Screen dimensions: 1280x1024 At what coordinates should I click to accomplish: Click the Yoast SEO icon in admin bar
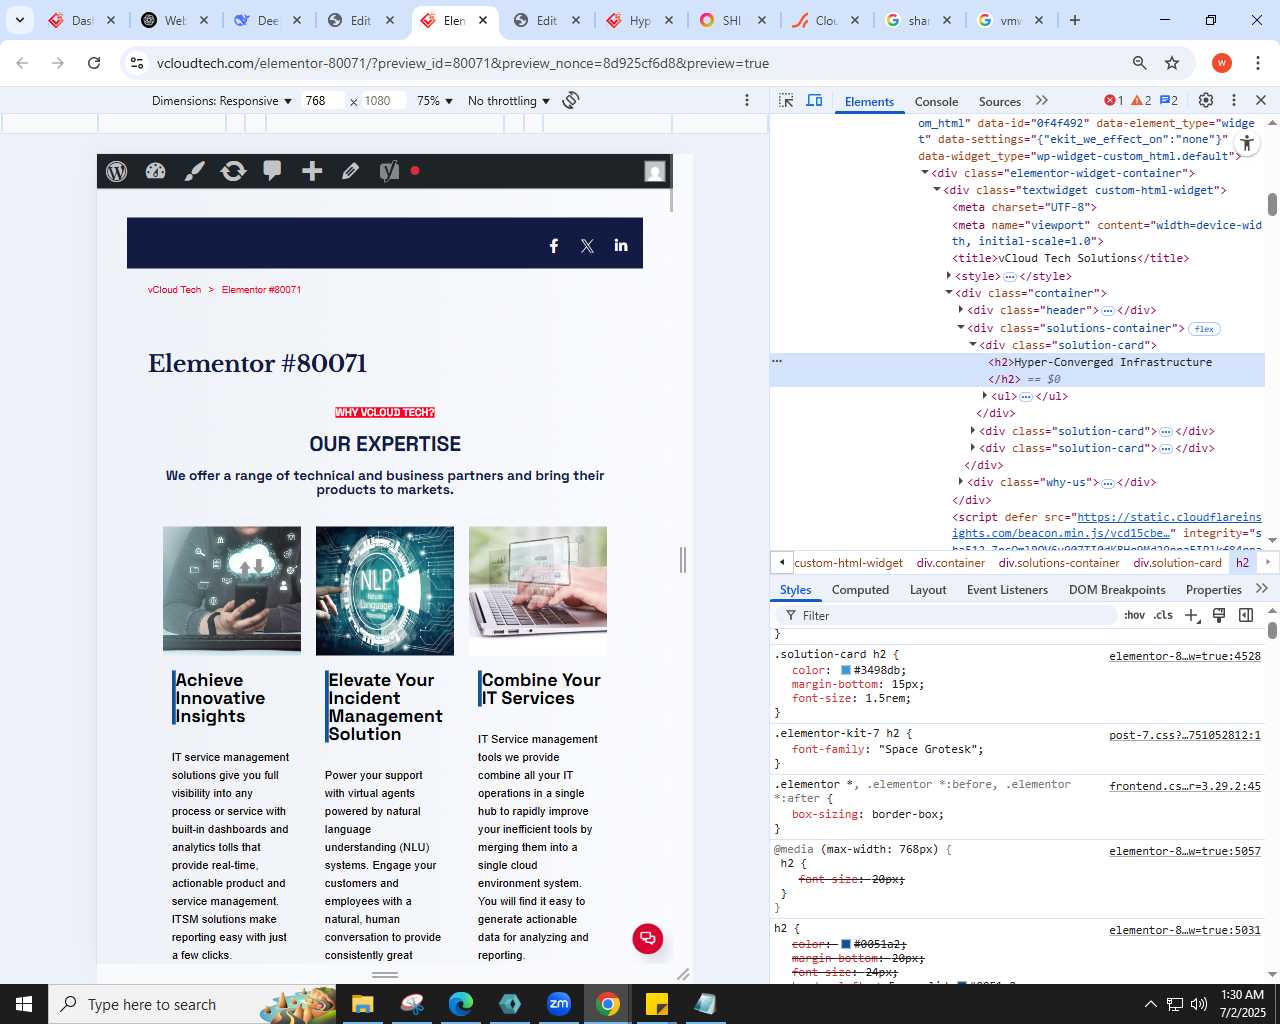point(389,171)
